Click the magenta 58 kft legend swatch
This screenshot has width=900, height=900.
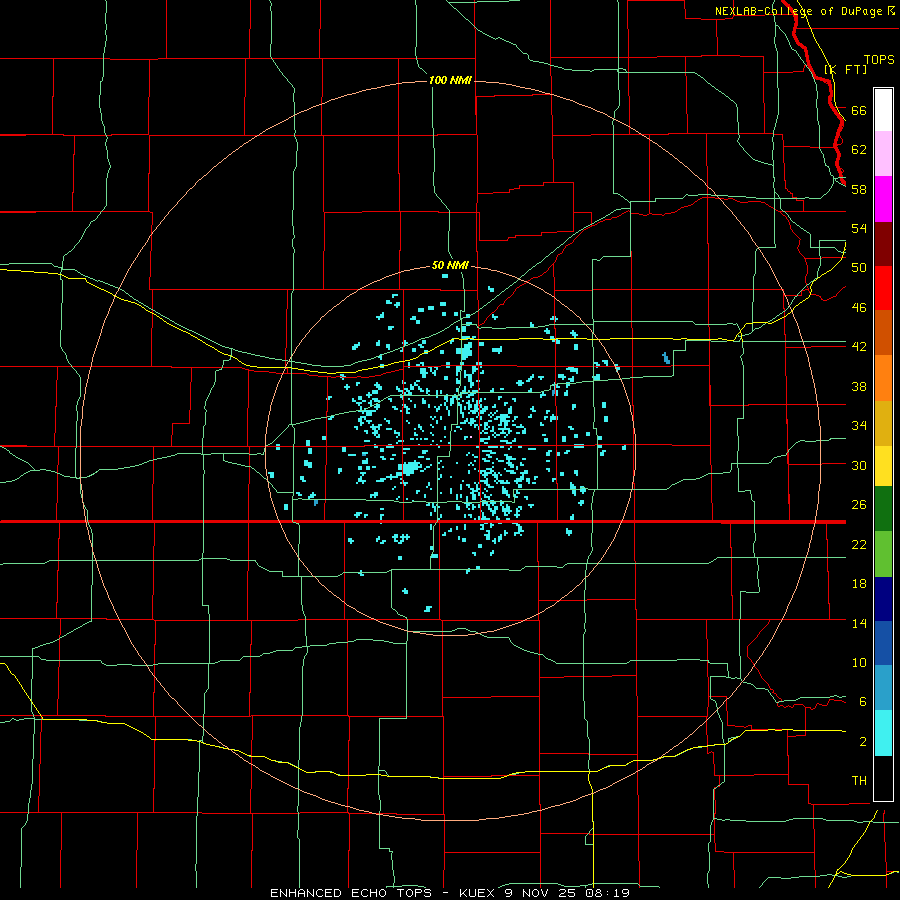883,199
